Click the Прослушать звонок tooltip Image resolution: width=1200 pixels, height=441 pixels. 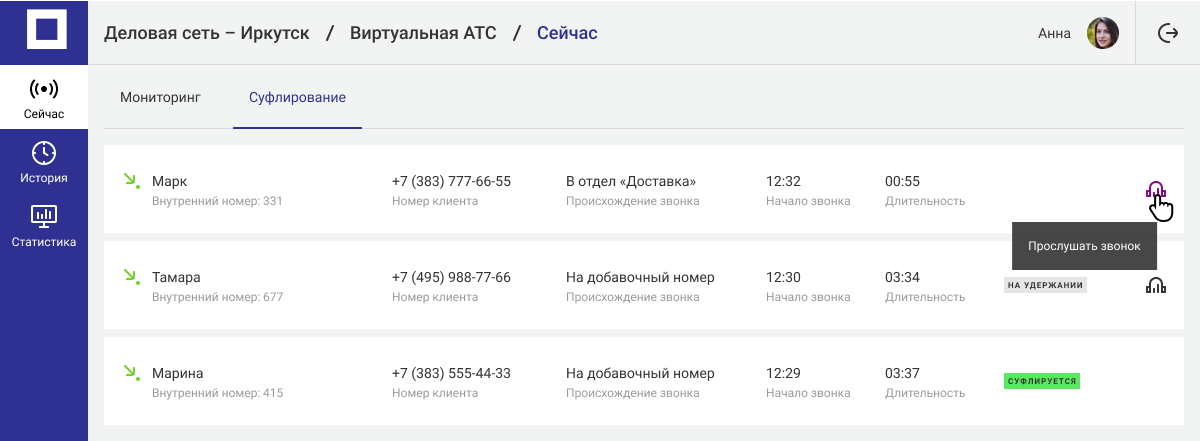point(1084,245)
